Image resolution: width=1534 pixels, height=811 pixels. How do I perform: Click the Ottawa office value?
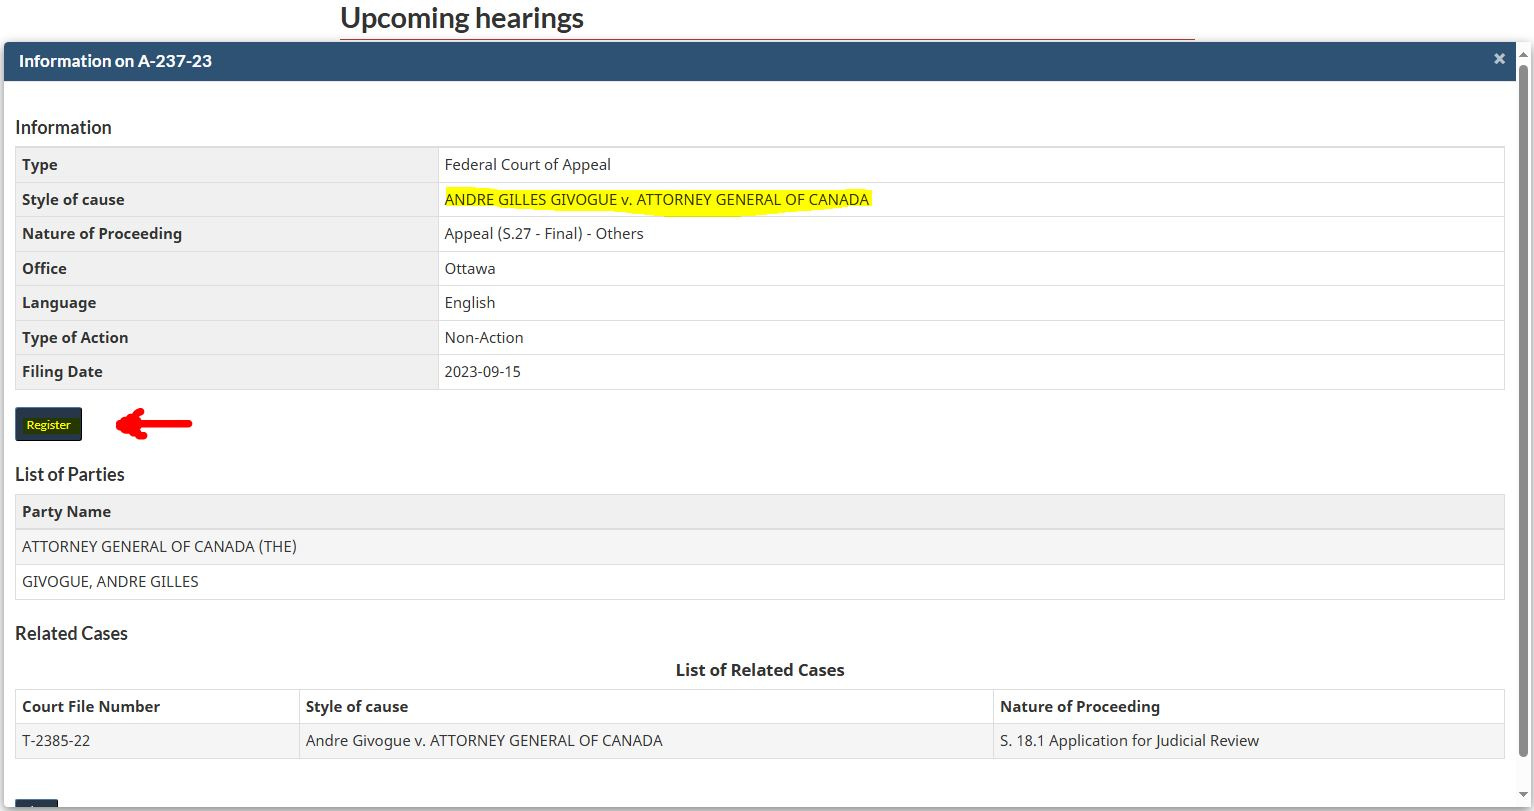click(470, 268)
